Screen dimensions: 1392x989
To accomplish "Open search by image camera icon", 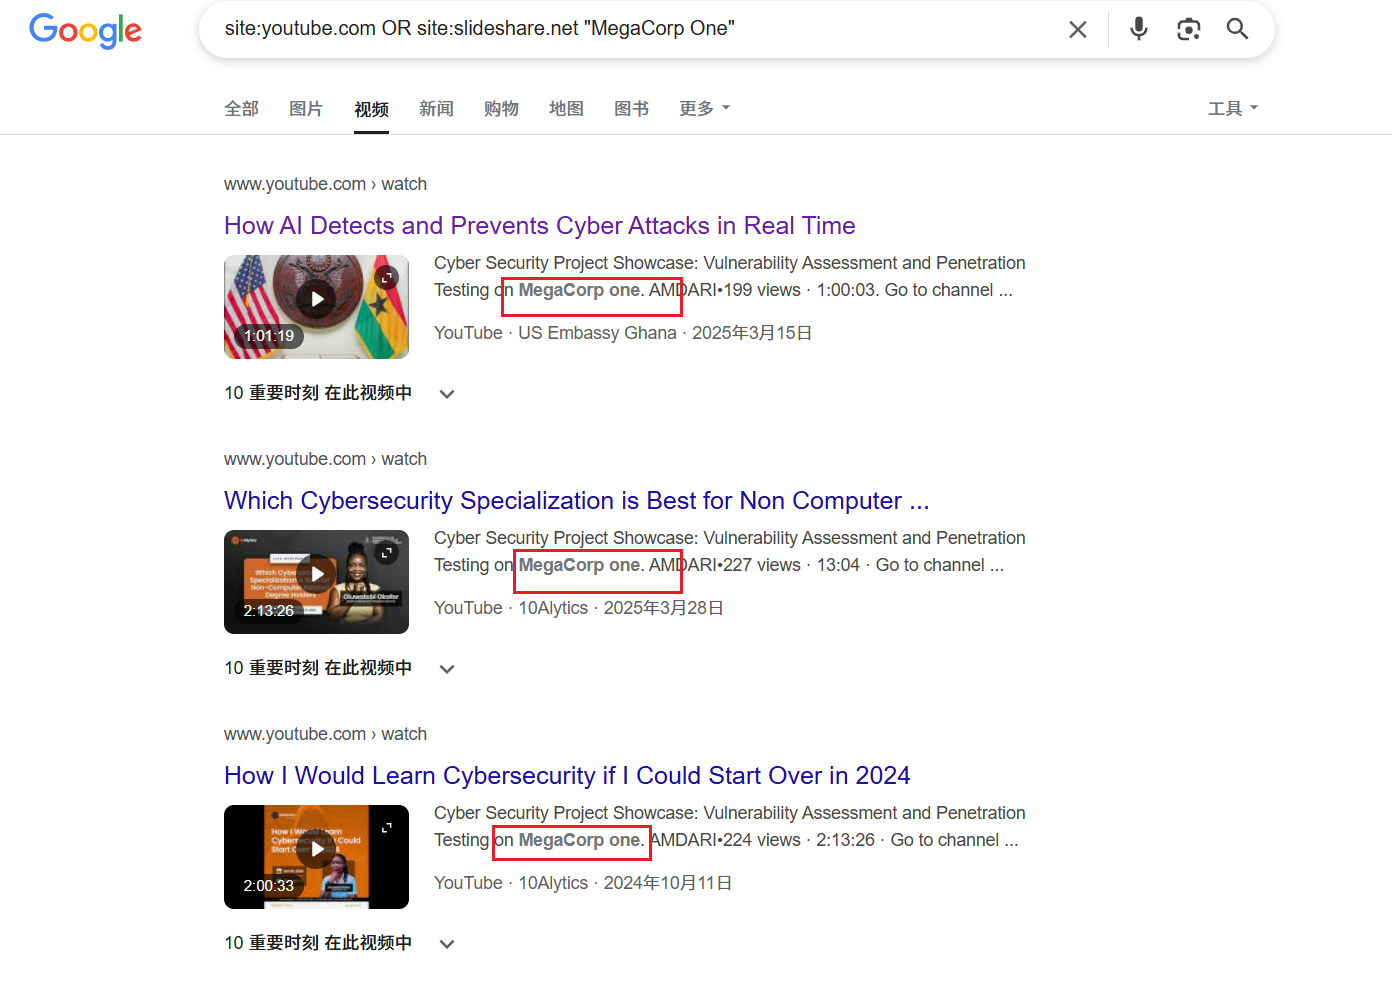I will click(1188, 29).
